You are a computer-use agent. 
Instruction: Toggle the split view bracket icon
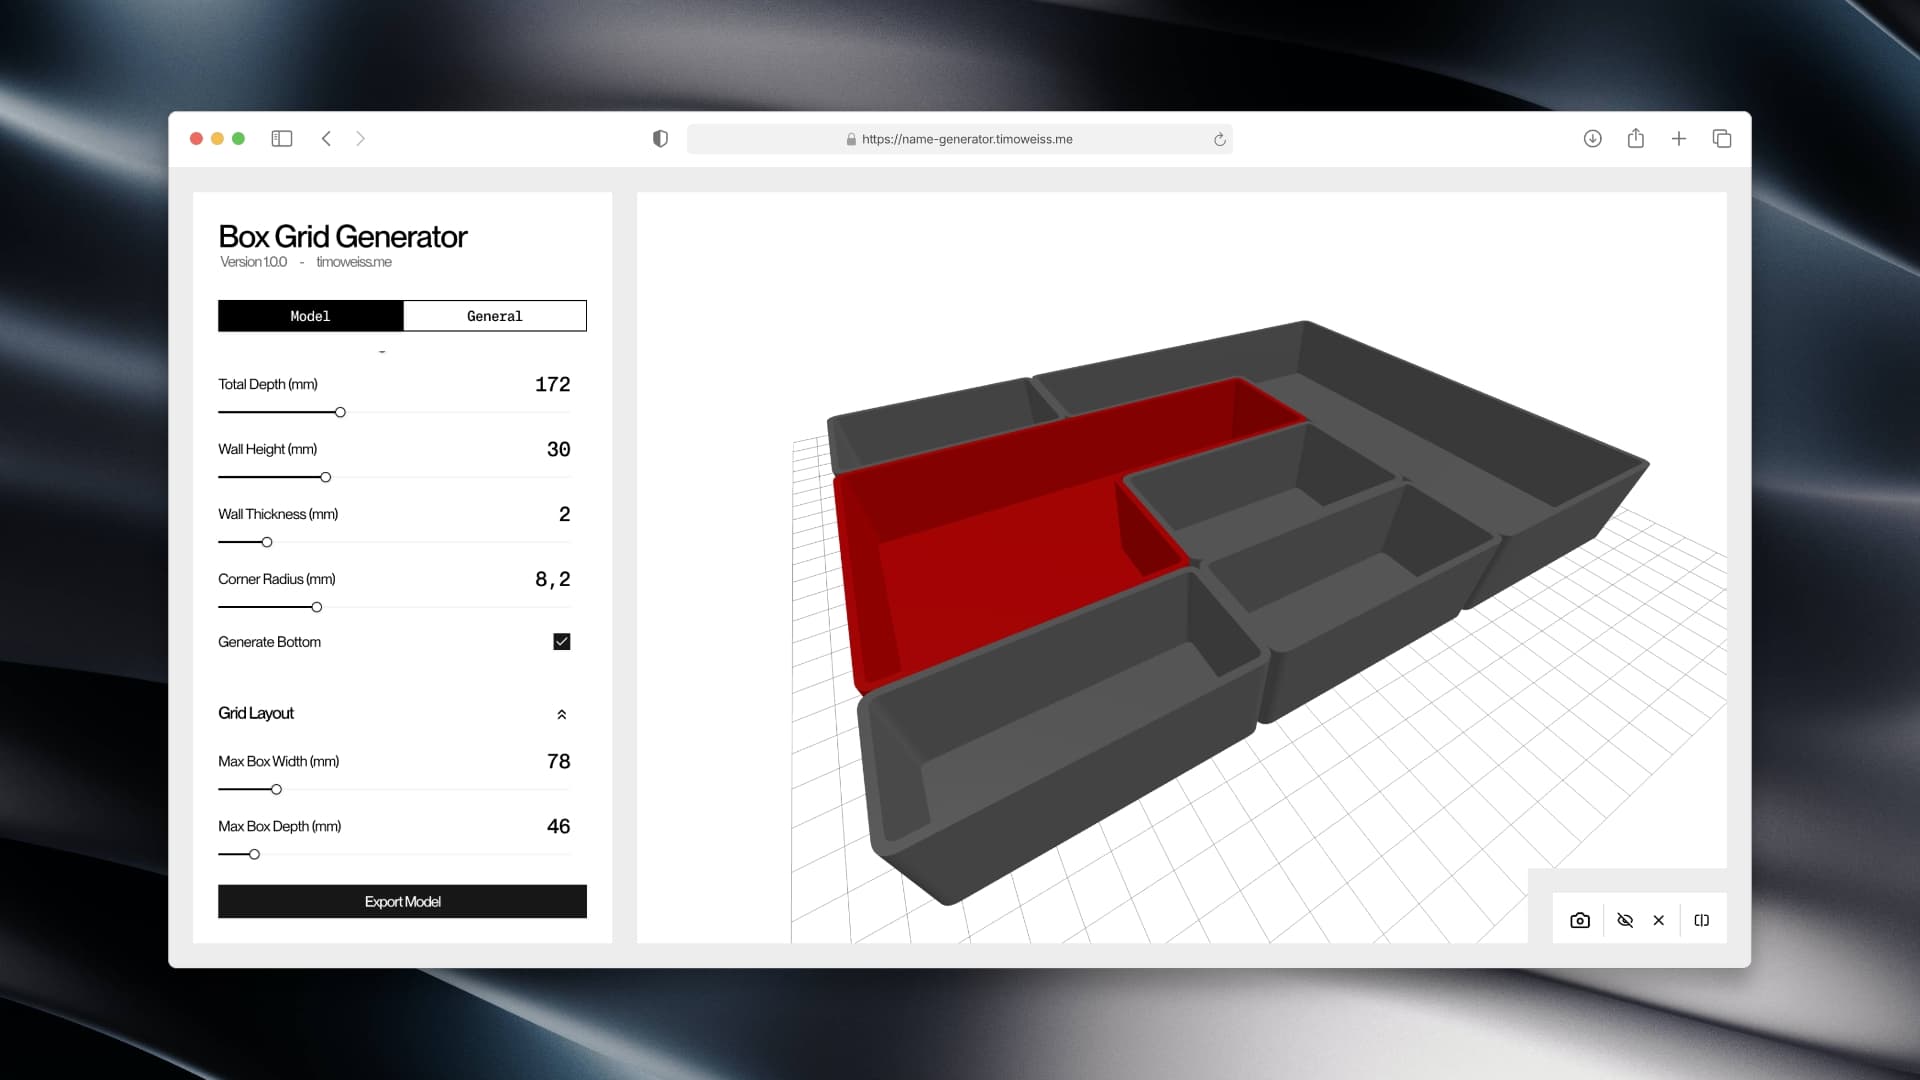point(1702,919)
